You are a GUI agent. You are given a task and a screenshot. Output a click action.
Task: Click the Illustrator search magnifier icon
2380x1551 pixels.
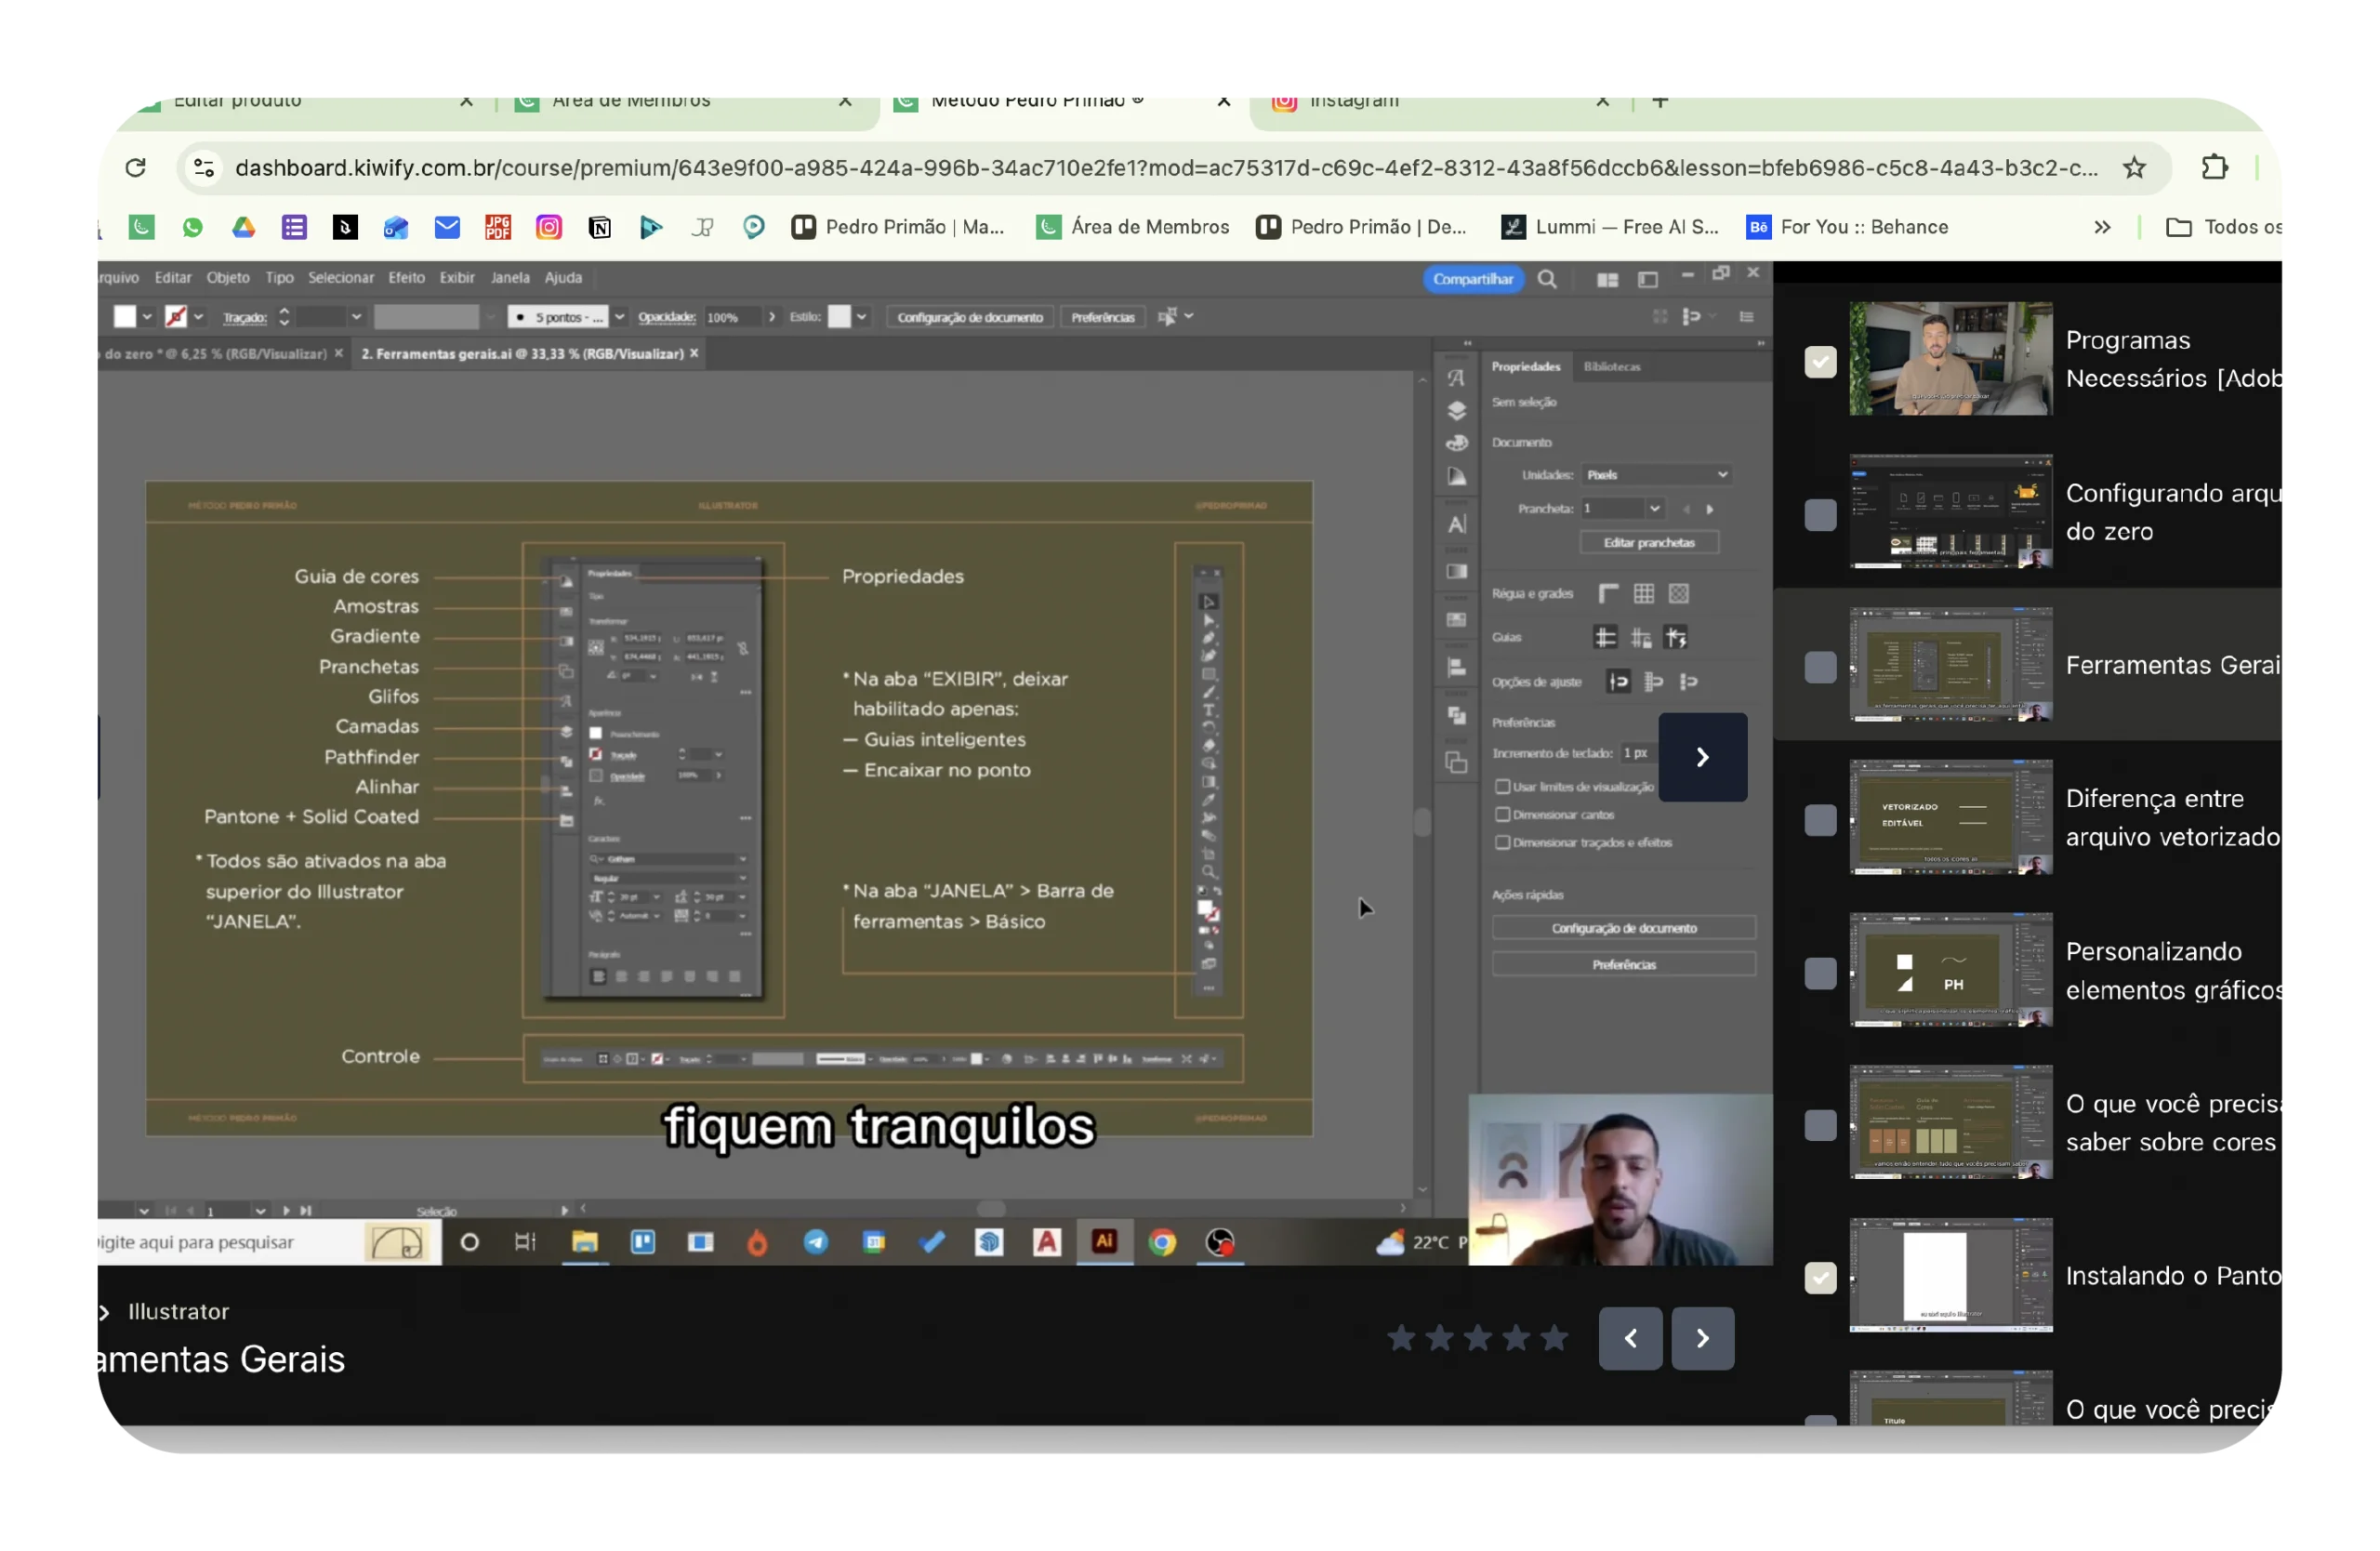click(x=1547, y=279)
